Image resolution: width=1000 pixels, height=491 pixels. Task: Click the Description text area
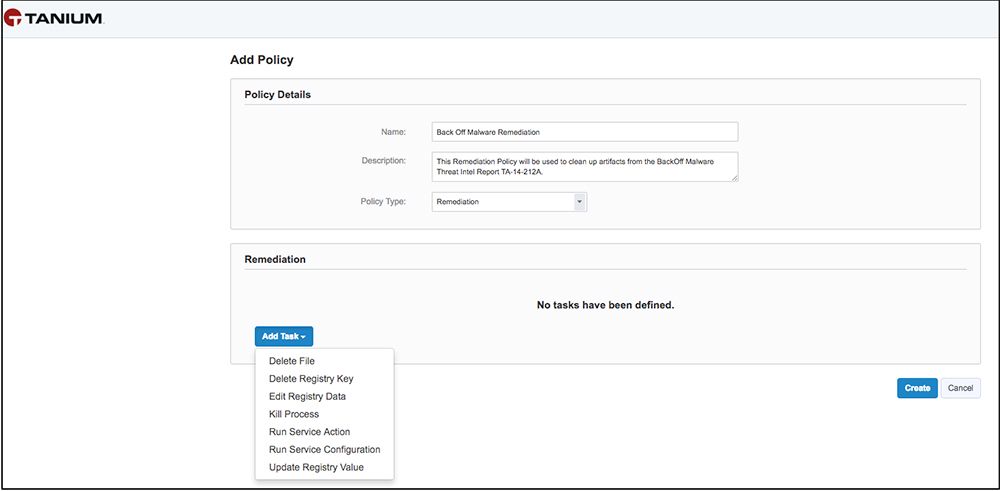(585, 166)
